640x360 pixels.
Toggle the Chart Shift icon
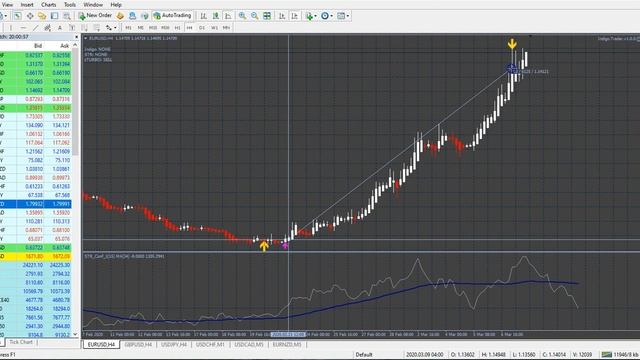(x=294, y=16)
